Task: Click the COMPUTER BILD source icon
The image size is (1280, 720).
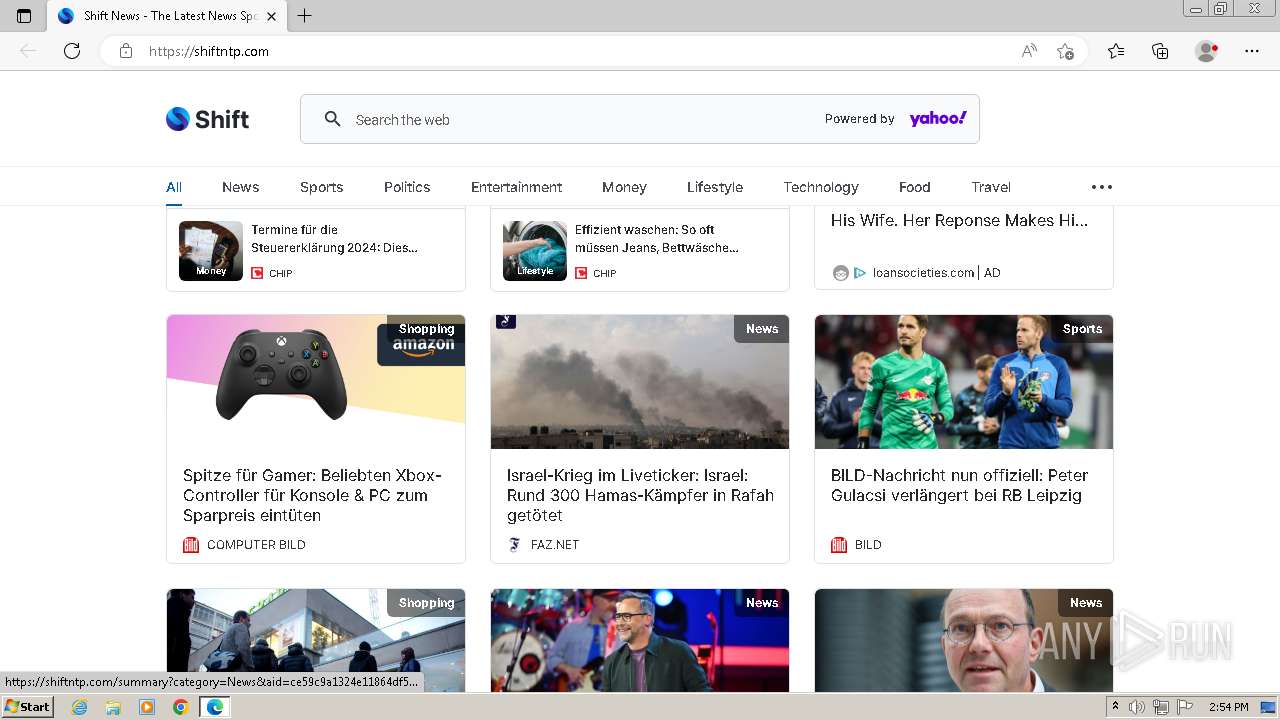Action: tap(191, 545)
